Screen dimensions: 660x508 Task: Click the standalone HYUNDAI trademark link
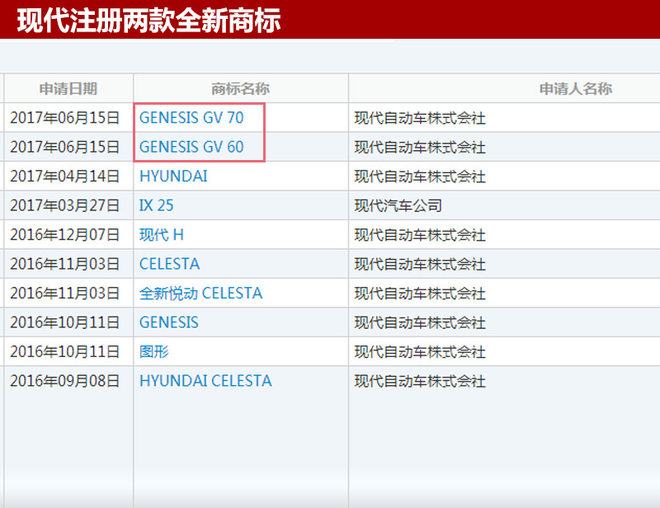coord(173,176)
